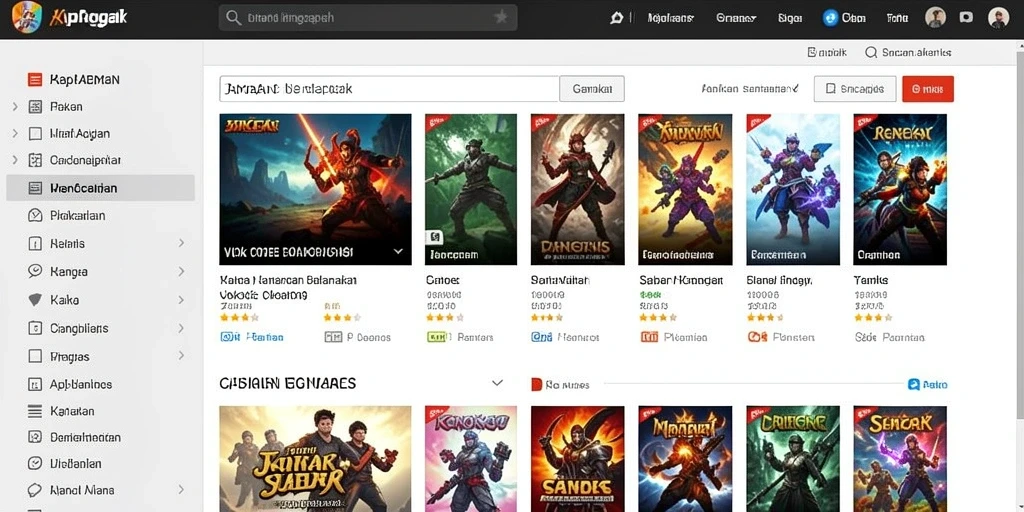Click the Nanal Nana sidebar icon
Image resolution: width=1024 pixels, height=512 pixels.
point(35,490)
